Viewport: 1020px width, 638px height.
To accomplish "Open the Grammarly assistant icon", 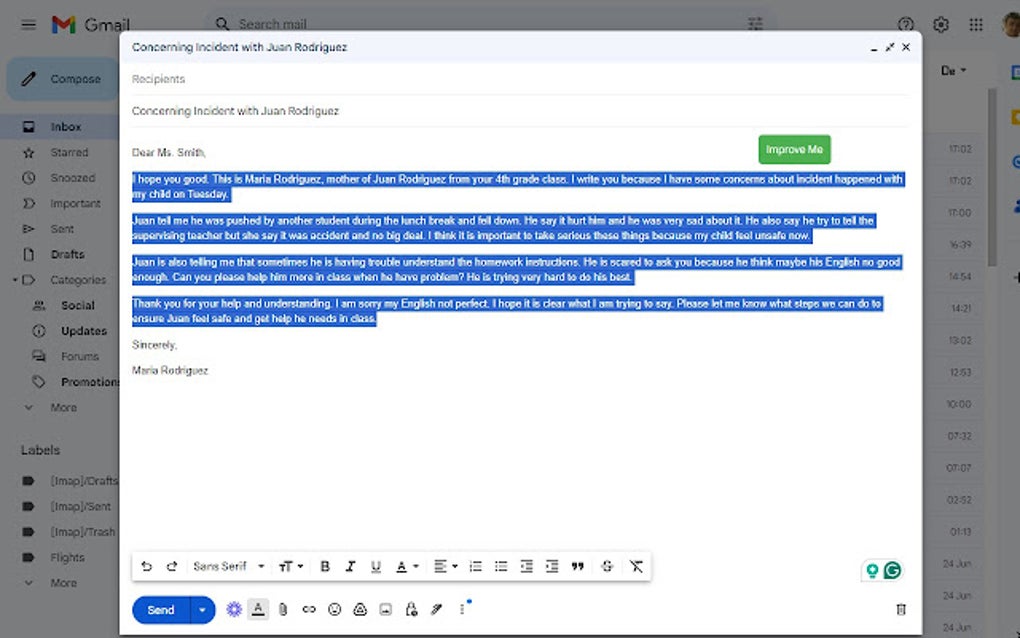I will pyautogui.click(x=890, y=570).
